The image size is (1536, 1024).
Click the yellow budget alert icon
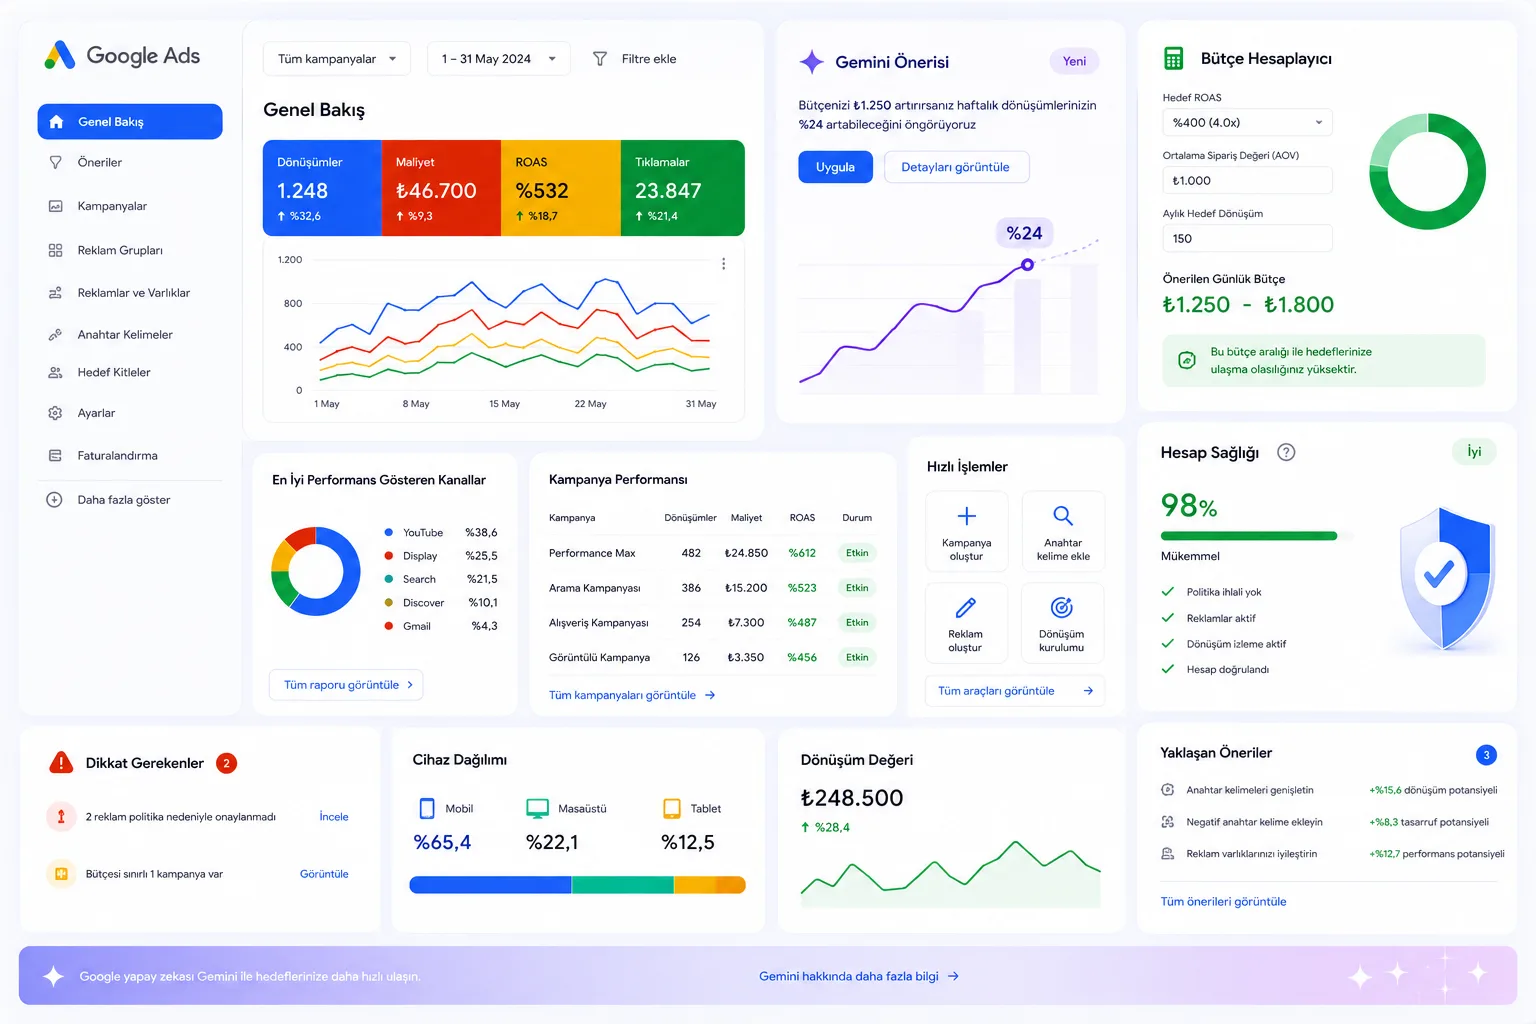click(x=61, y=874)
